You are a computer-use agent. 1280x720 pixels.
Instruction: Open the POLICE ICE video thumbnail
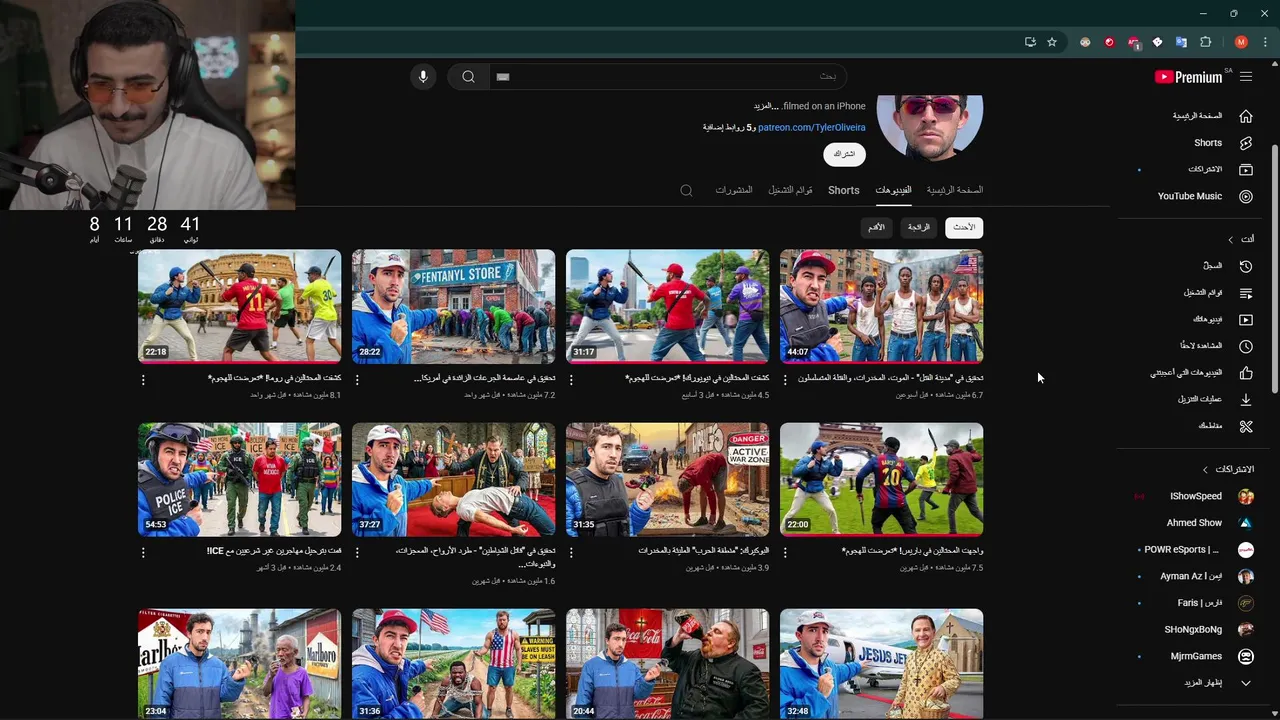pyautogui.click(x=239, y=480)
